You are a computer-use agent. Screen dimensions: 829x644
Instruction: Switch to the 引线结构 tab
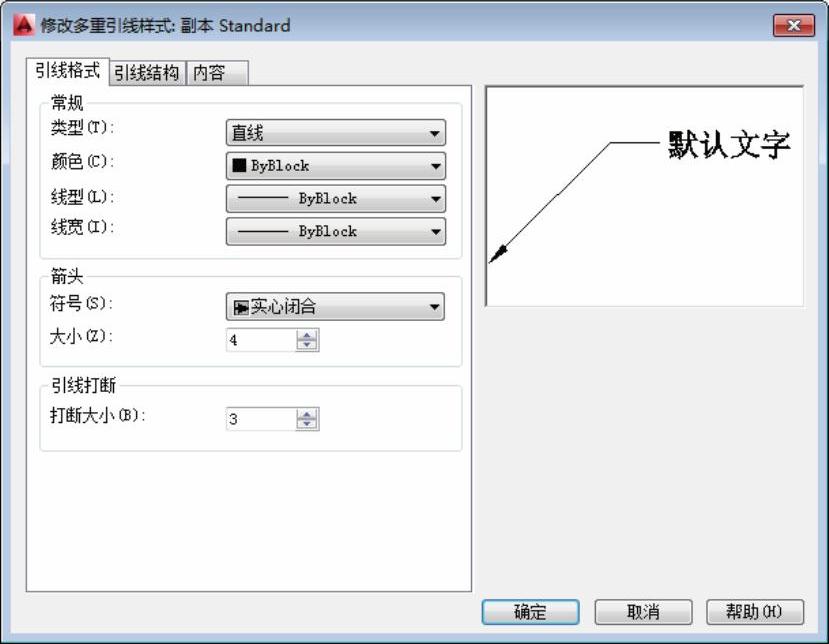146,73
